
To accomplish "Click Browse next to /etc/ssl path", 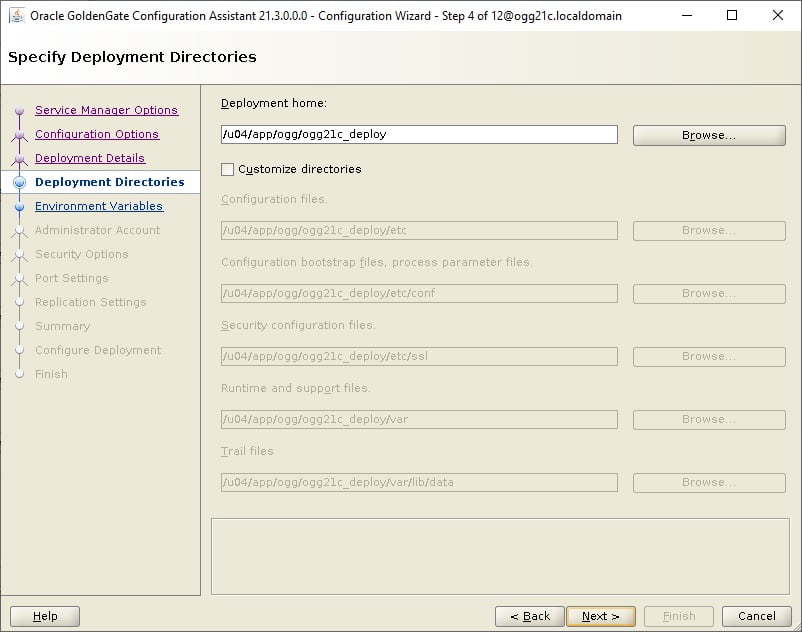I will pos(709,356).
